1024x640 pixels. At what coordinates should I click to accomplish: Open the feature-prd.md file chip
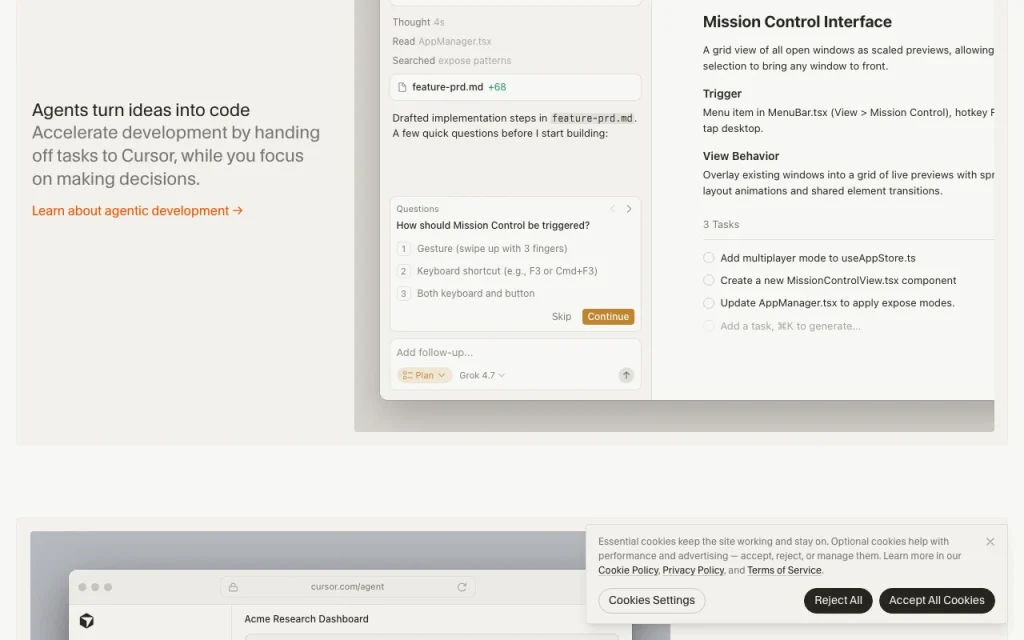click(515, 87)
